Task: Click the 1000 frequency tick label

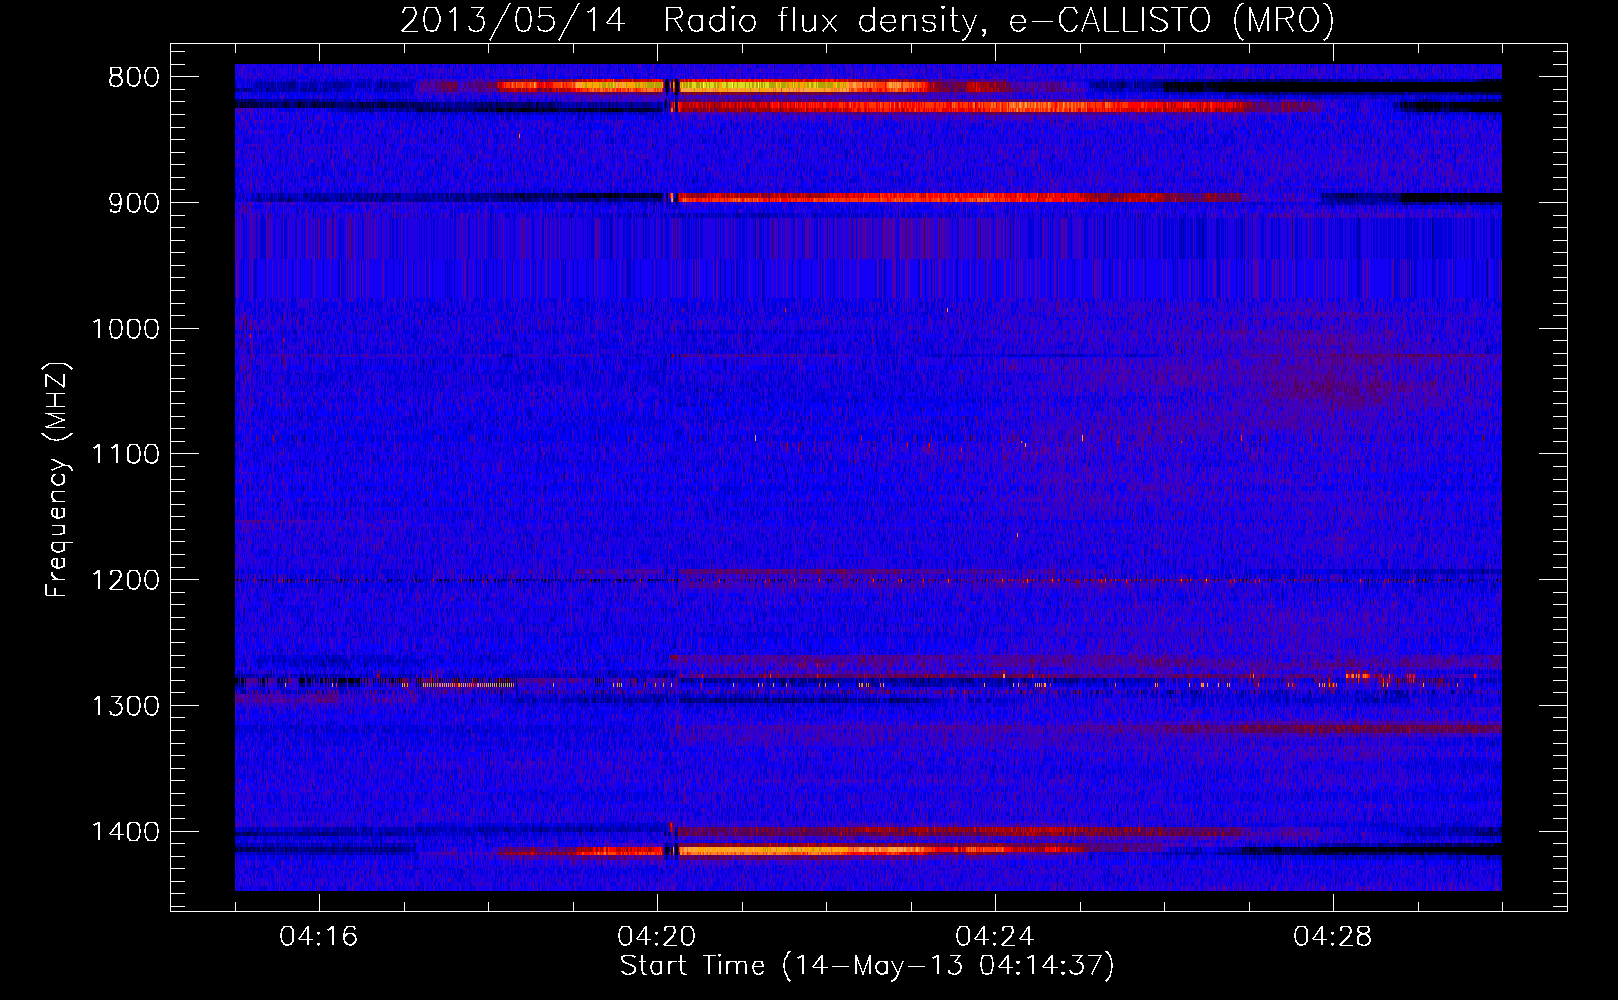Action: (x=125, y=329)
